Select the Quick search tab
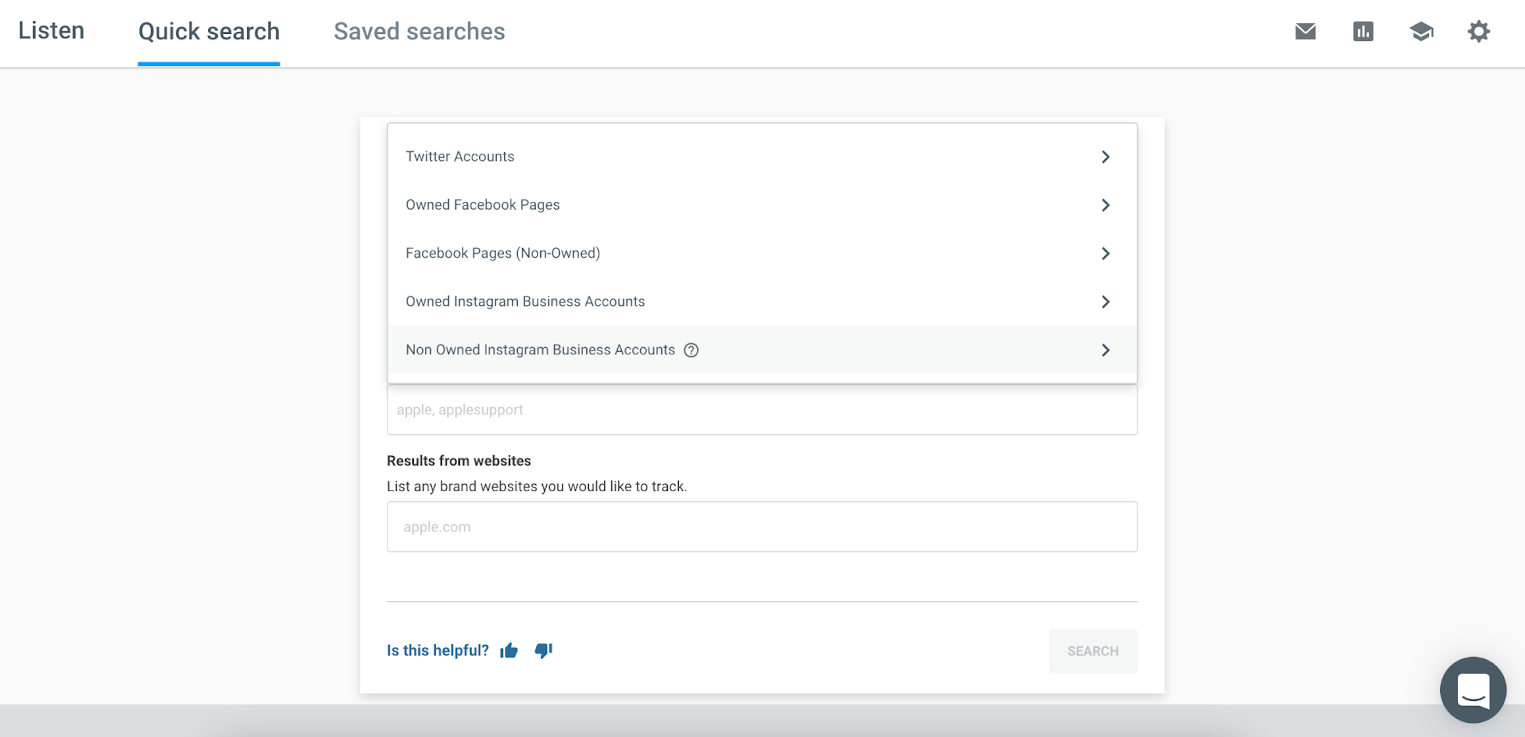 209,32
